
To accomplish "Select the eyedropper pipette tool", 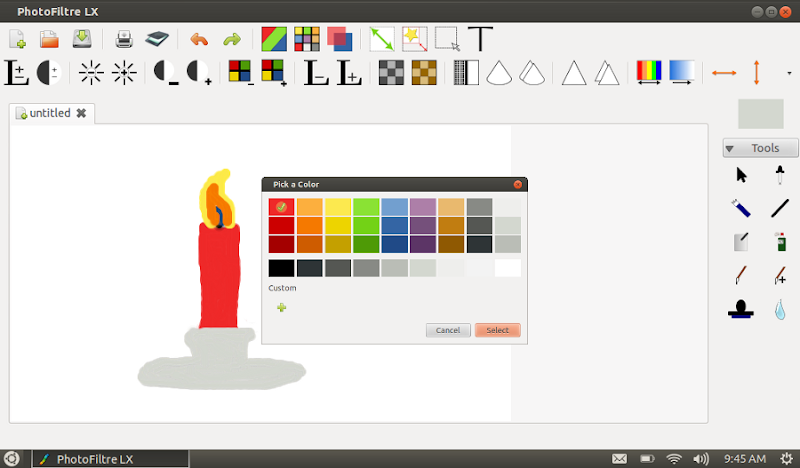I will tap(780, 175).
